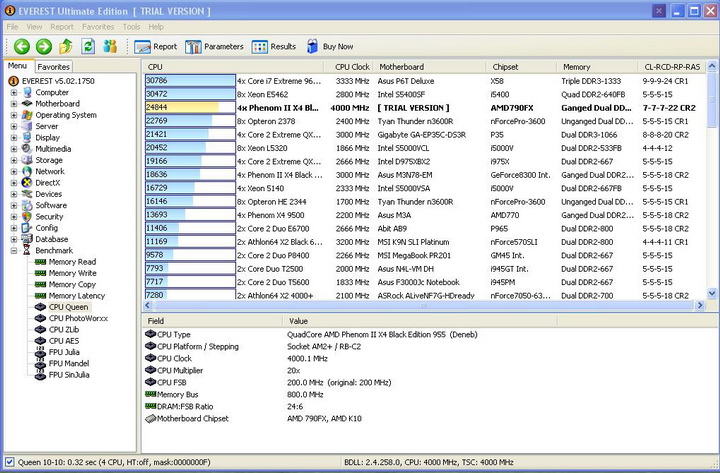Select the CPU AES benchmark
The width and height of the screenshot is (720, 473).
[x=64, y=341]
